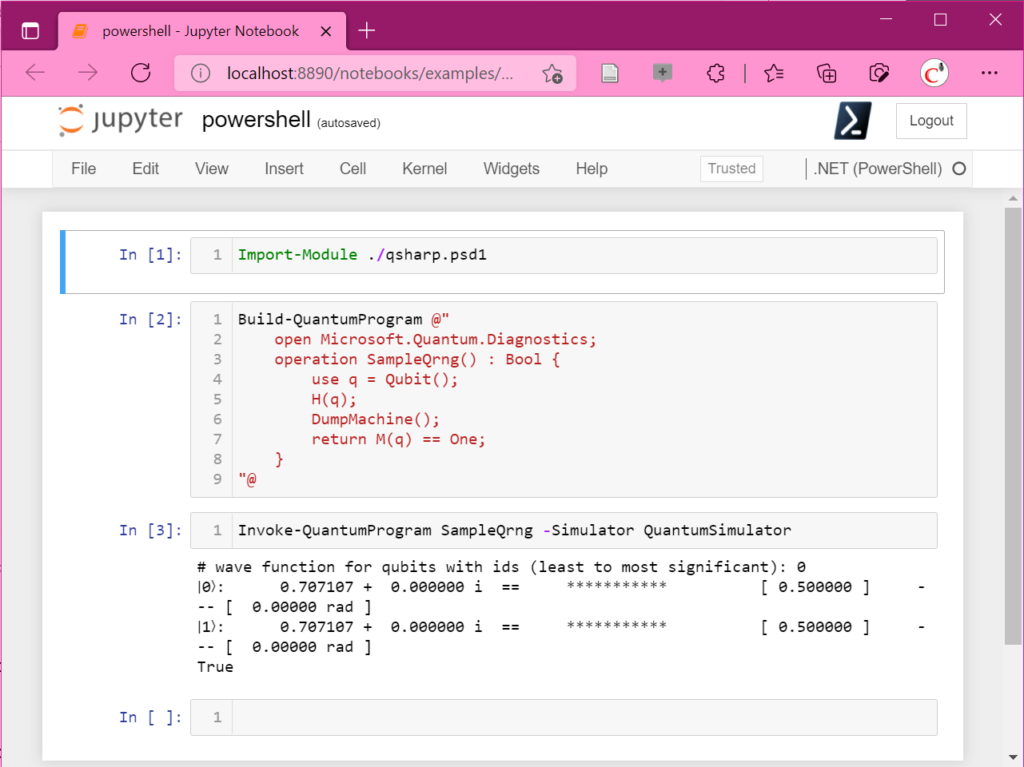Click the Jupyter logo

[120, 120]
